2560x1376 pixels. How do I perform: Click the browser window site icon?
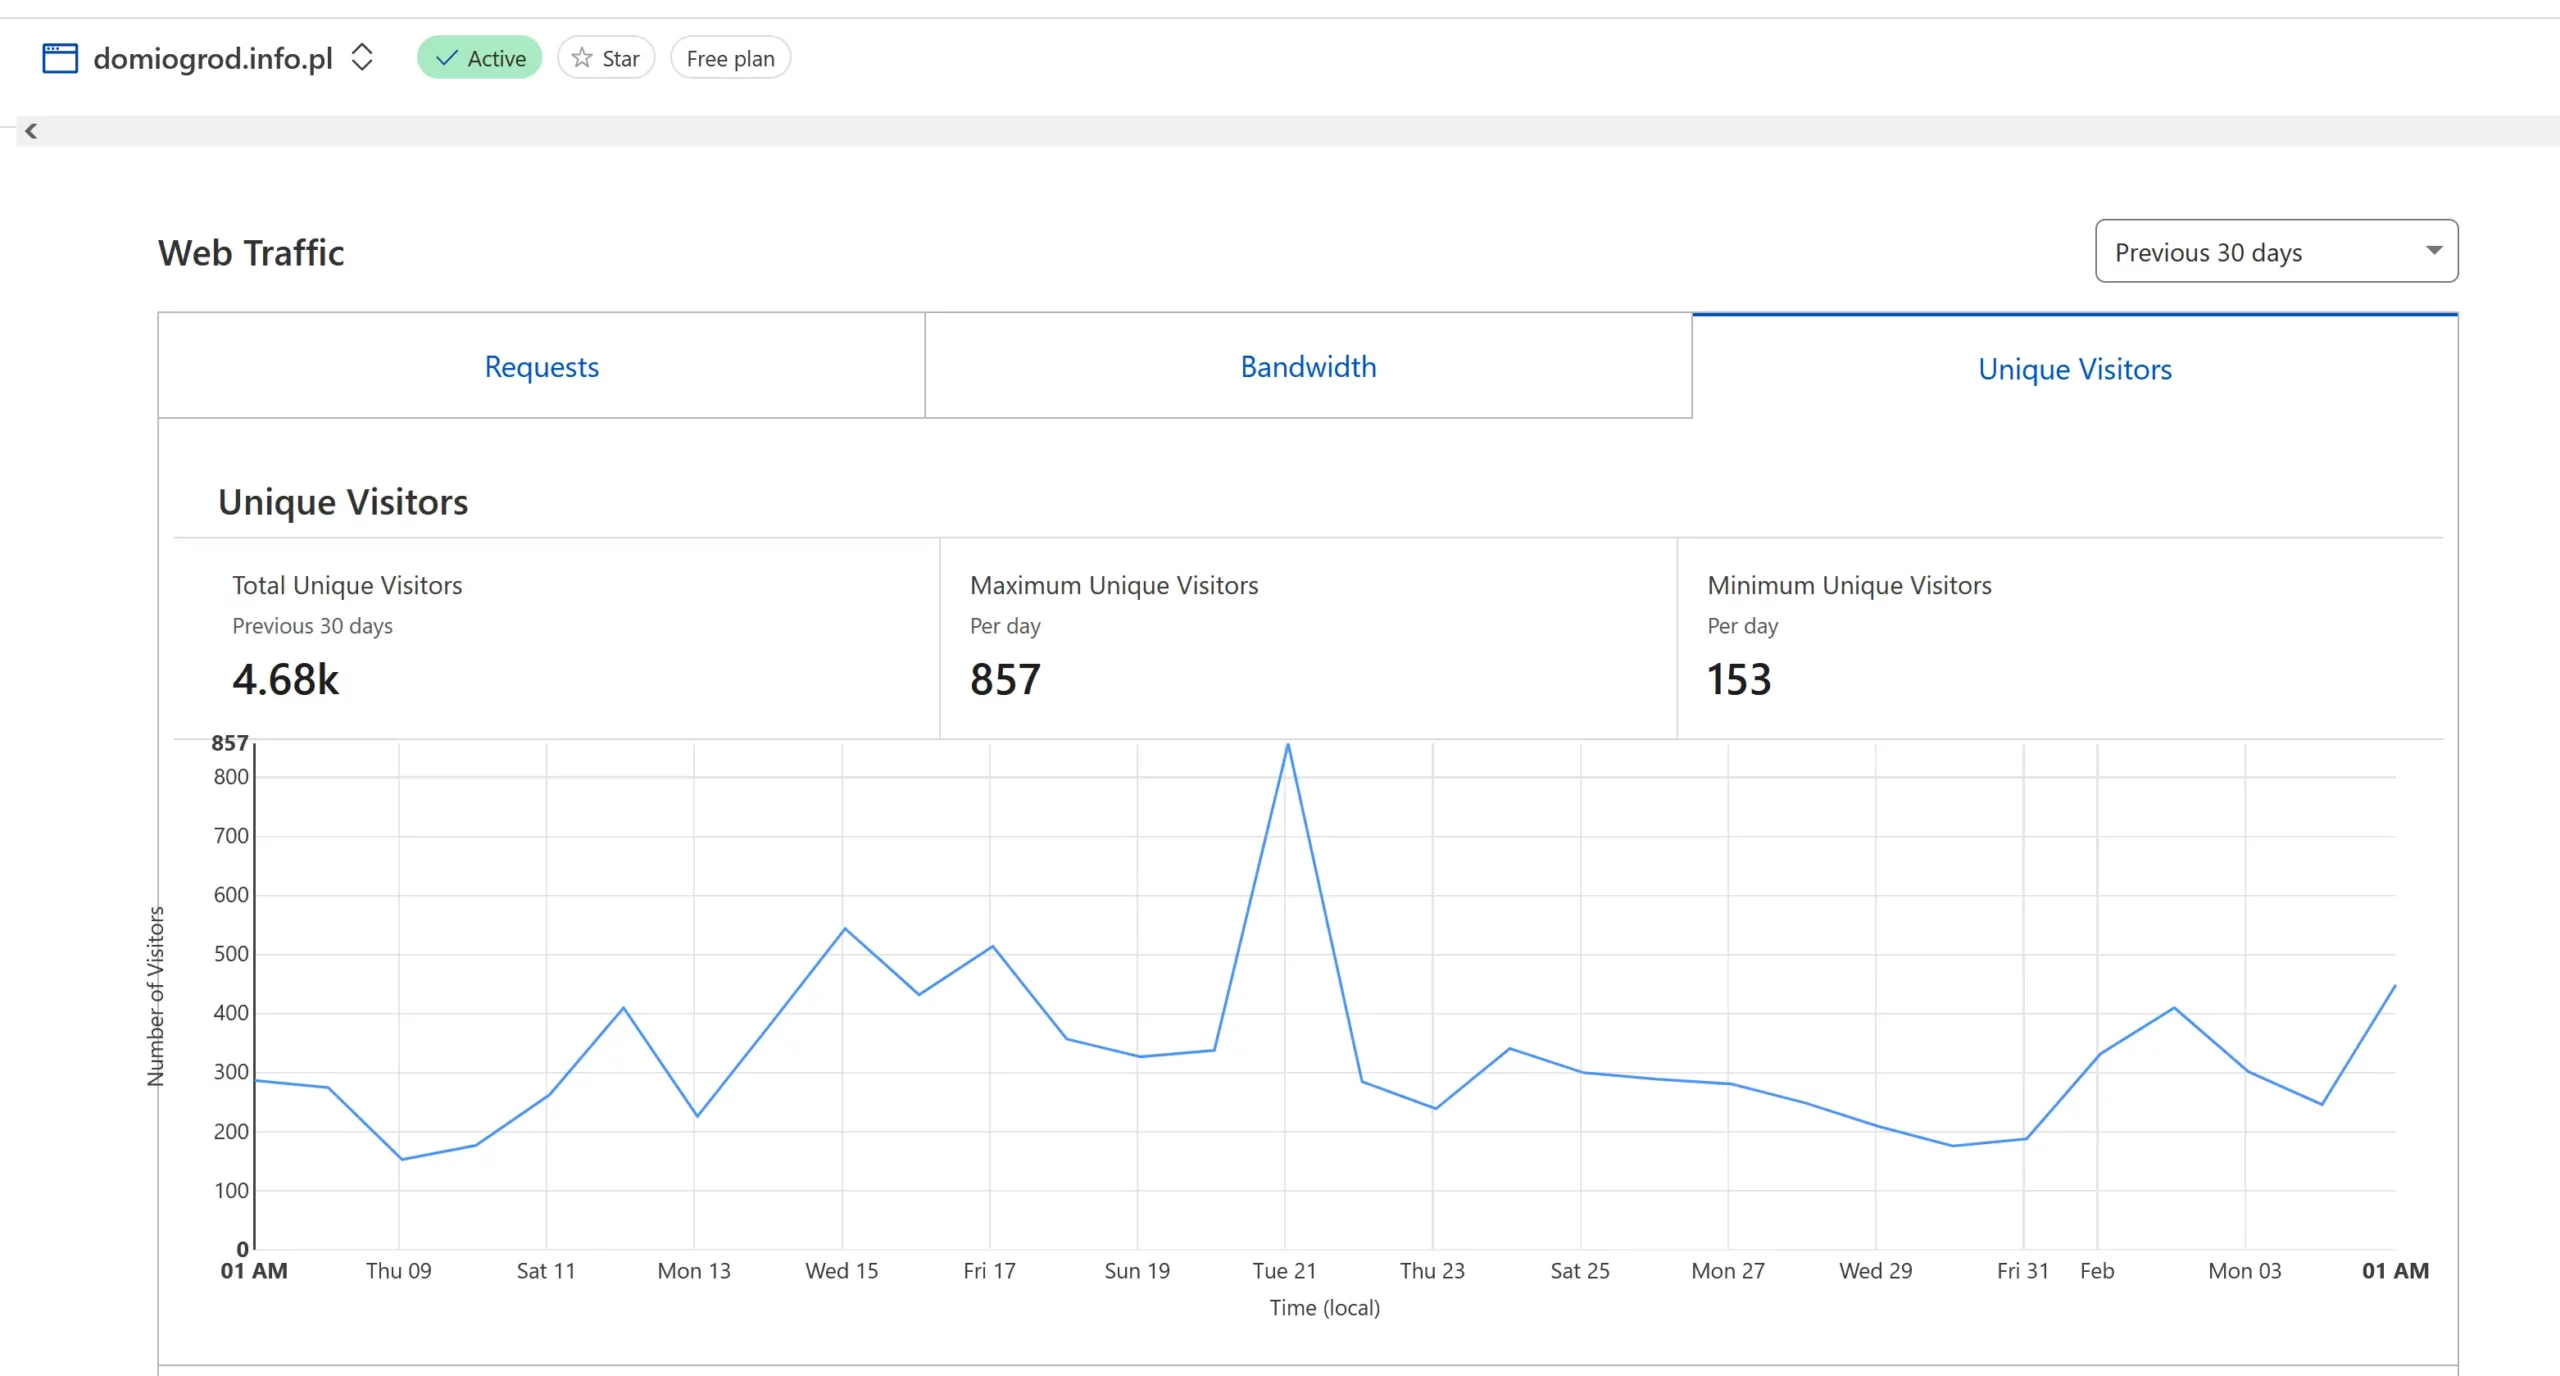[x=60, y=58]
